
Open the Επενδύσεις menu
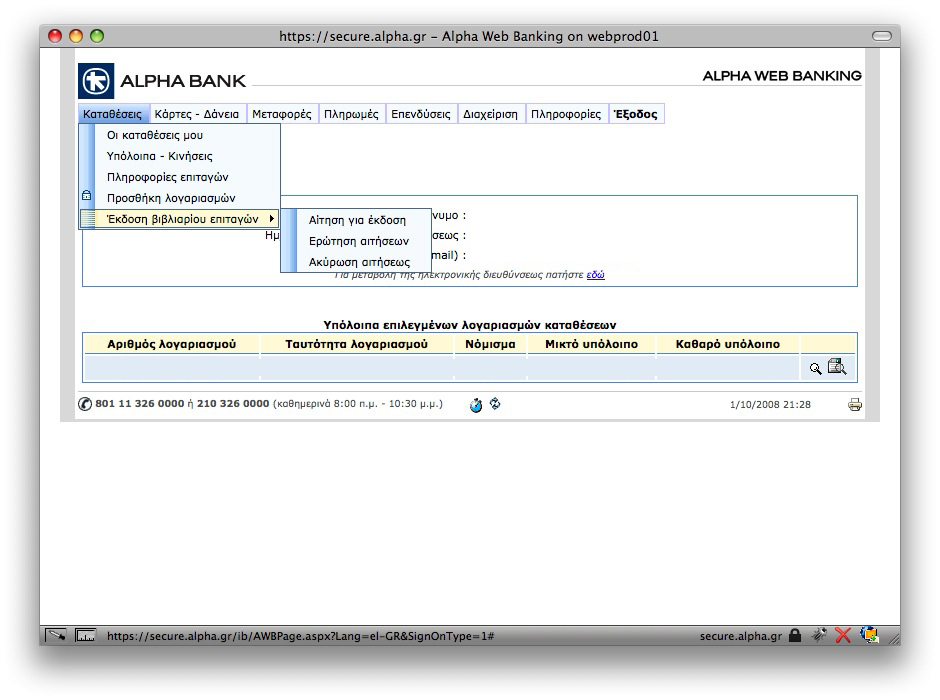pyautogui.click(x=421, y=114)
